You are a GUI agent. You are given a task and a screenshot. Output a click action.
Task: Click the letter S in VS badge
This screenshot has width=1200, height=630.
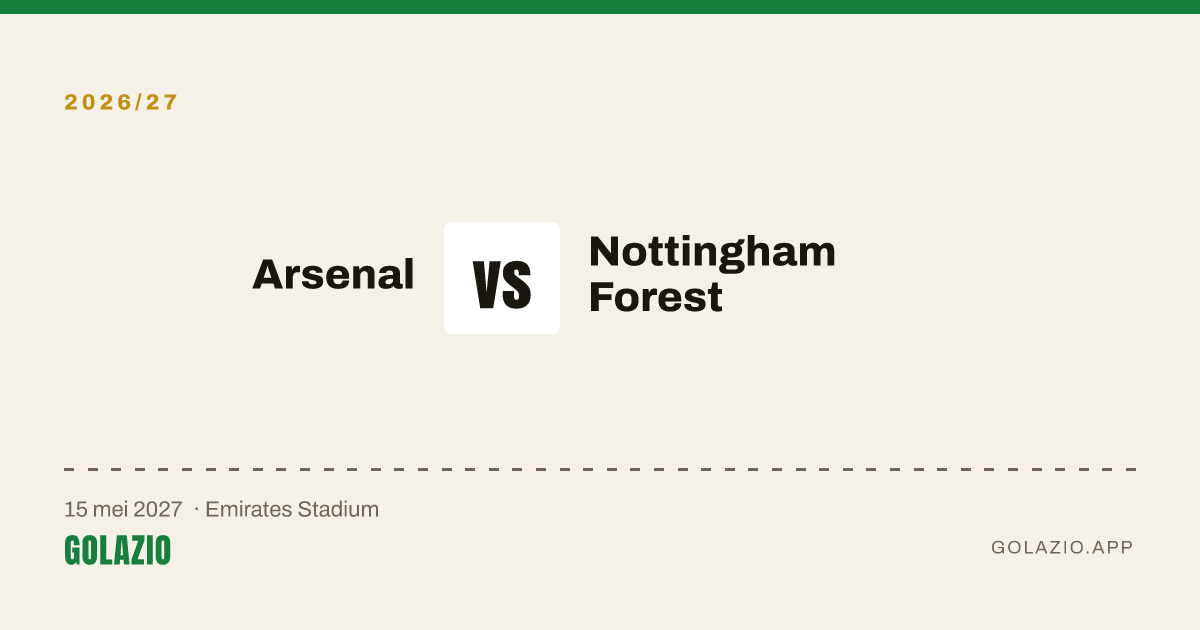pyautogui.click(x=518, y=284)
